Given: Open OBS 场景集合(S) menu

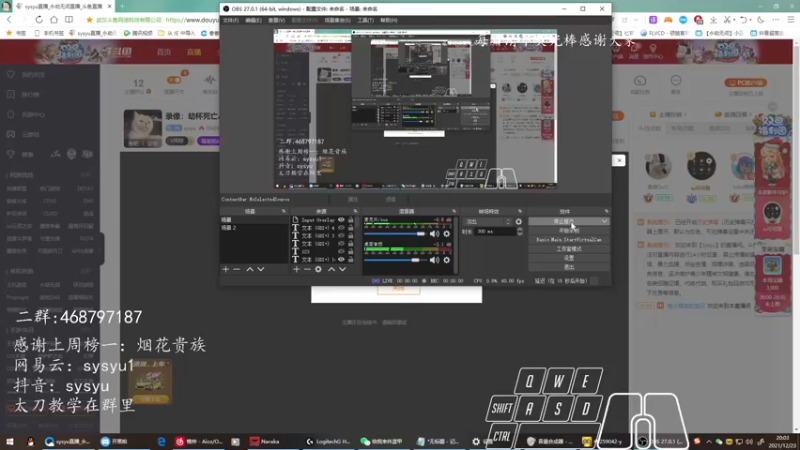Looking at the screenshot, I should [x=337, y=20].
